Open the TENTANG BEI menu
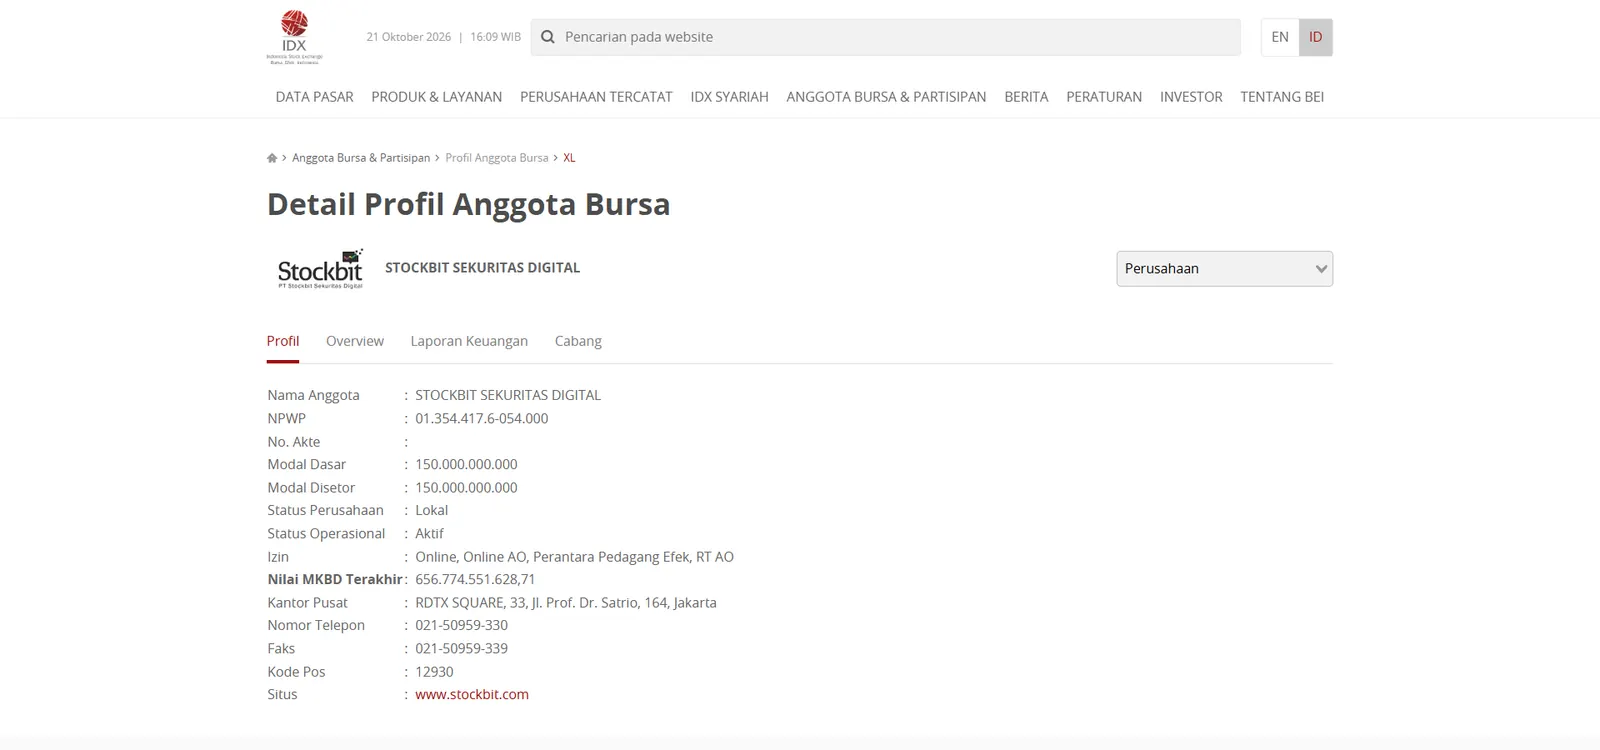The height and width of the screenshot is (750, 1600). coord(1282,97)
